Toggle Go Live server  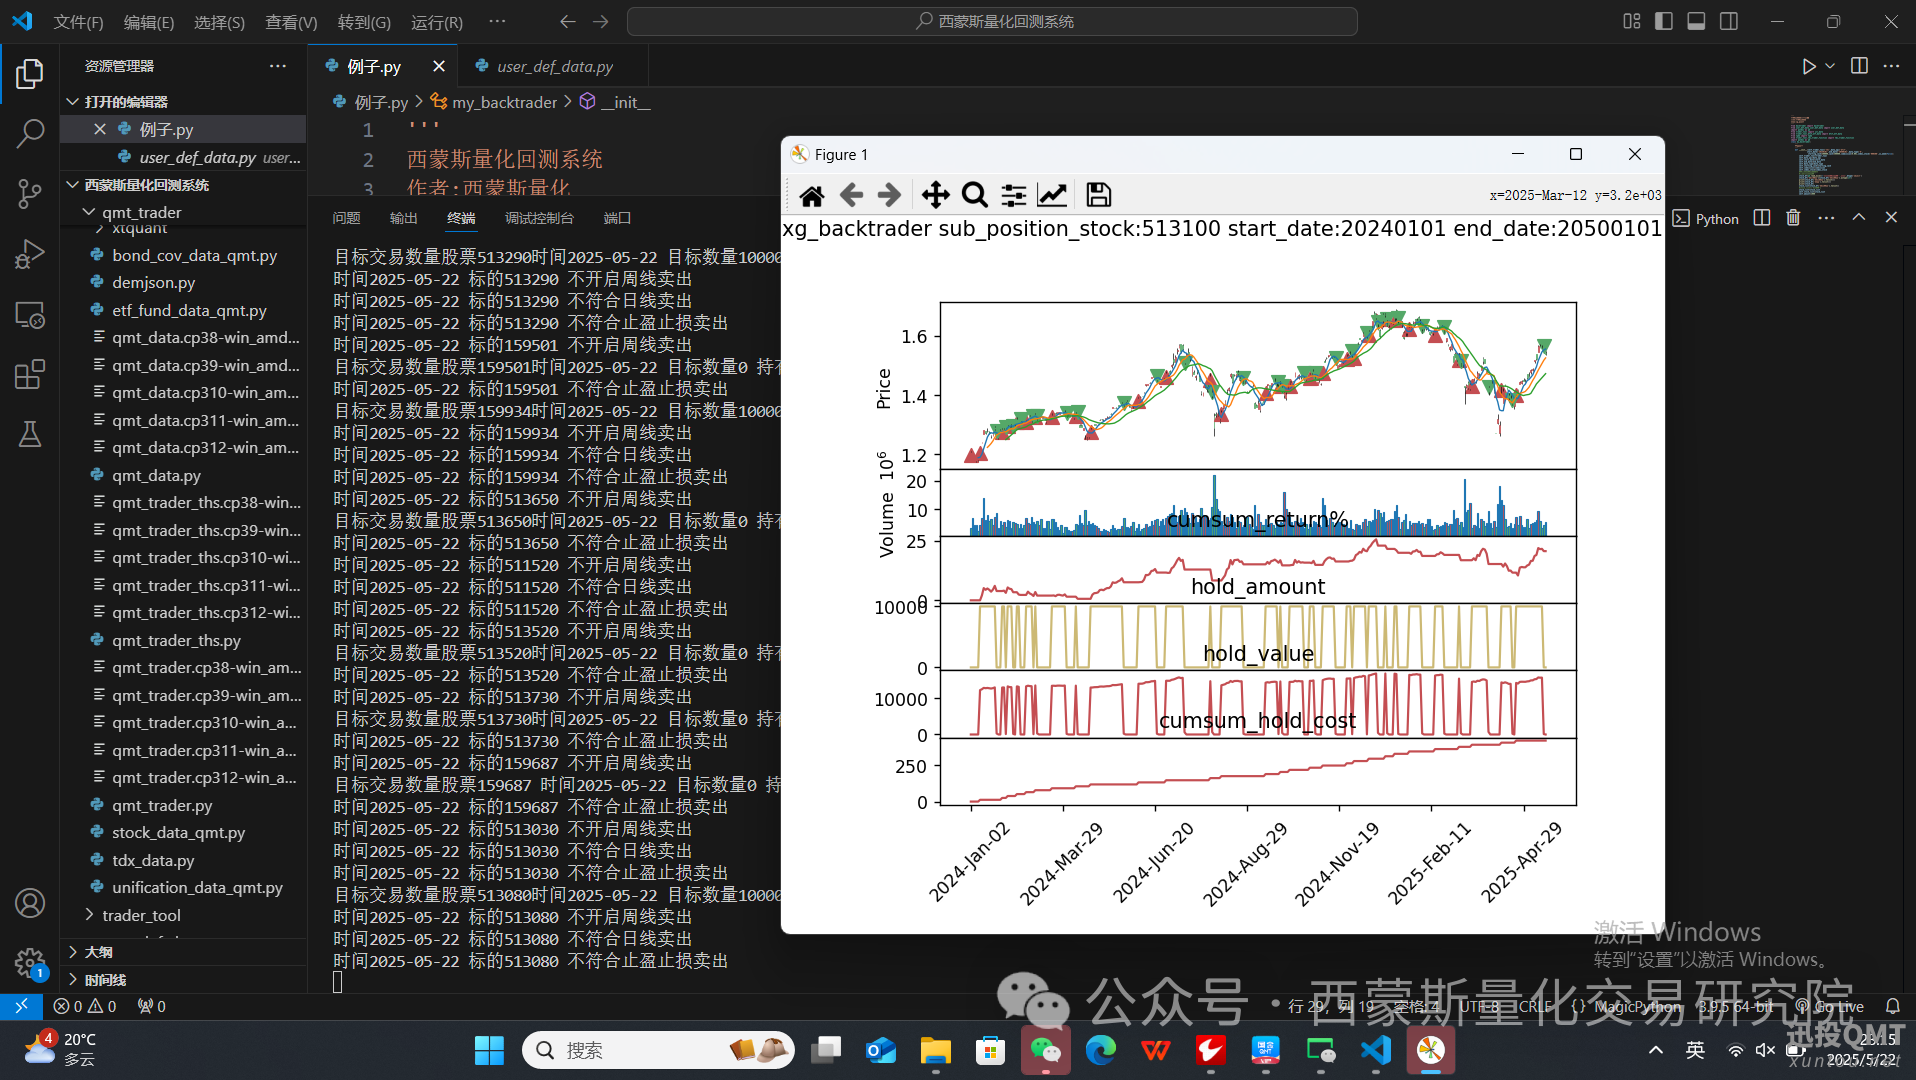point(1831,1006)
